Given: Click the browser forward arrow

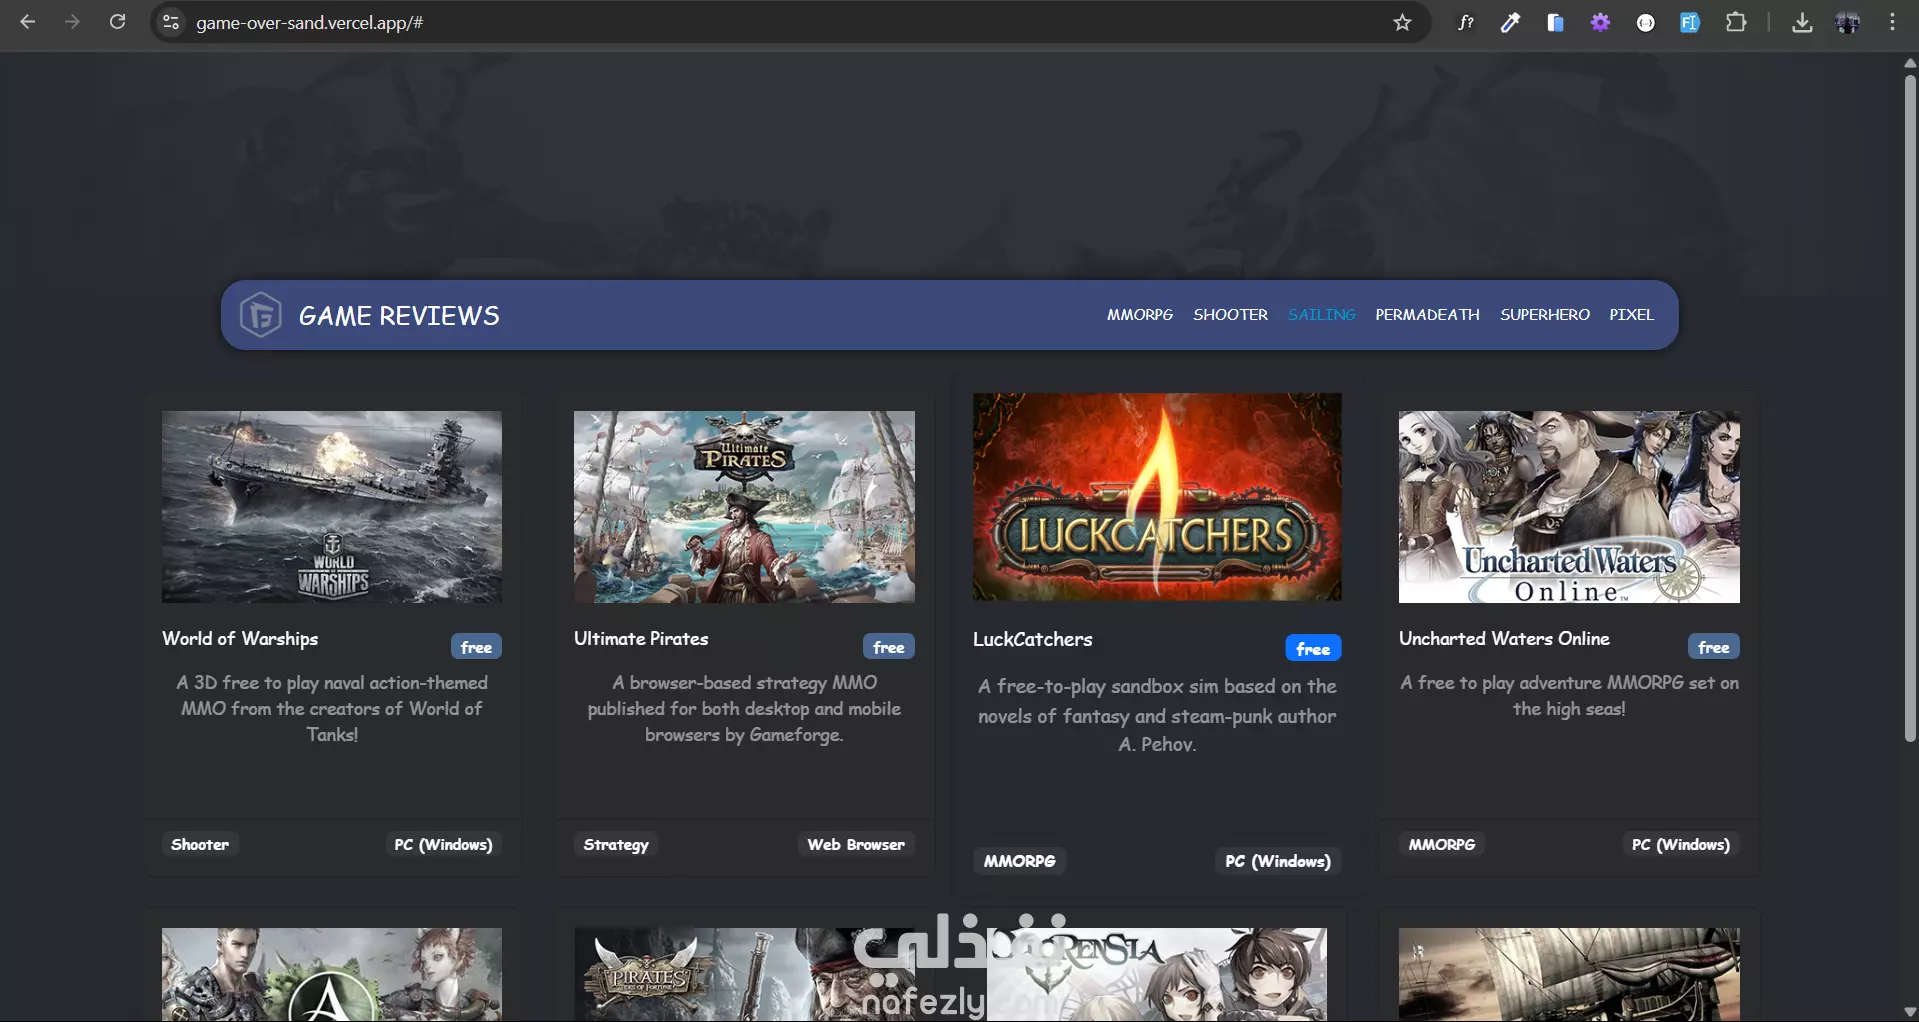Looking at the screenshot, I should [72, 22].
